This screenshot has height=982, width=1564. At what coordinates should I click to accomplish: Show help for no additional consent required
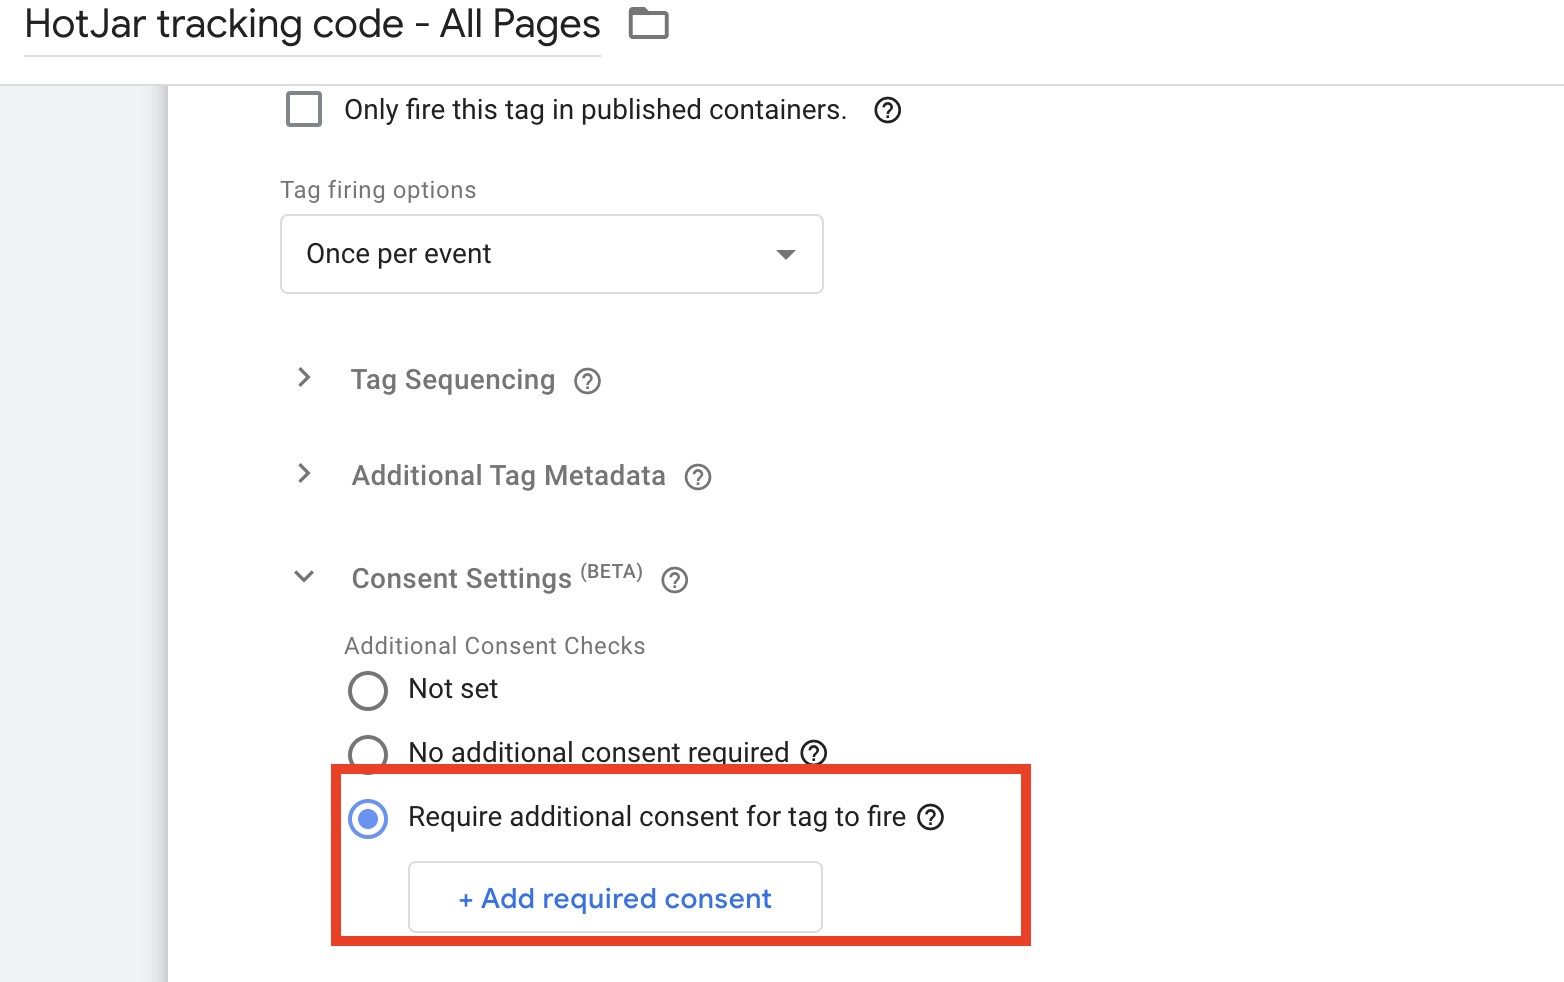815,752
